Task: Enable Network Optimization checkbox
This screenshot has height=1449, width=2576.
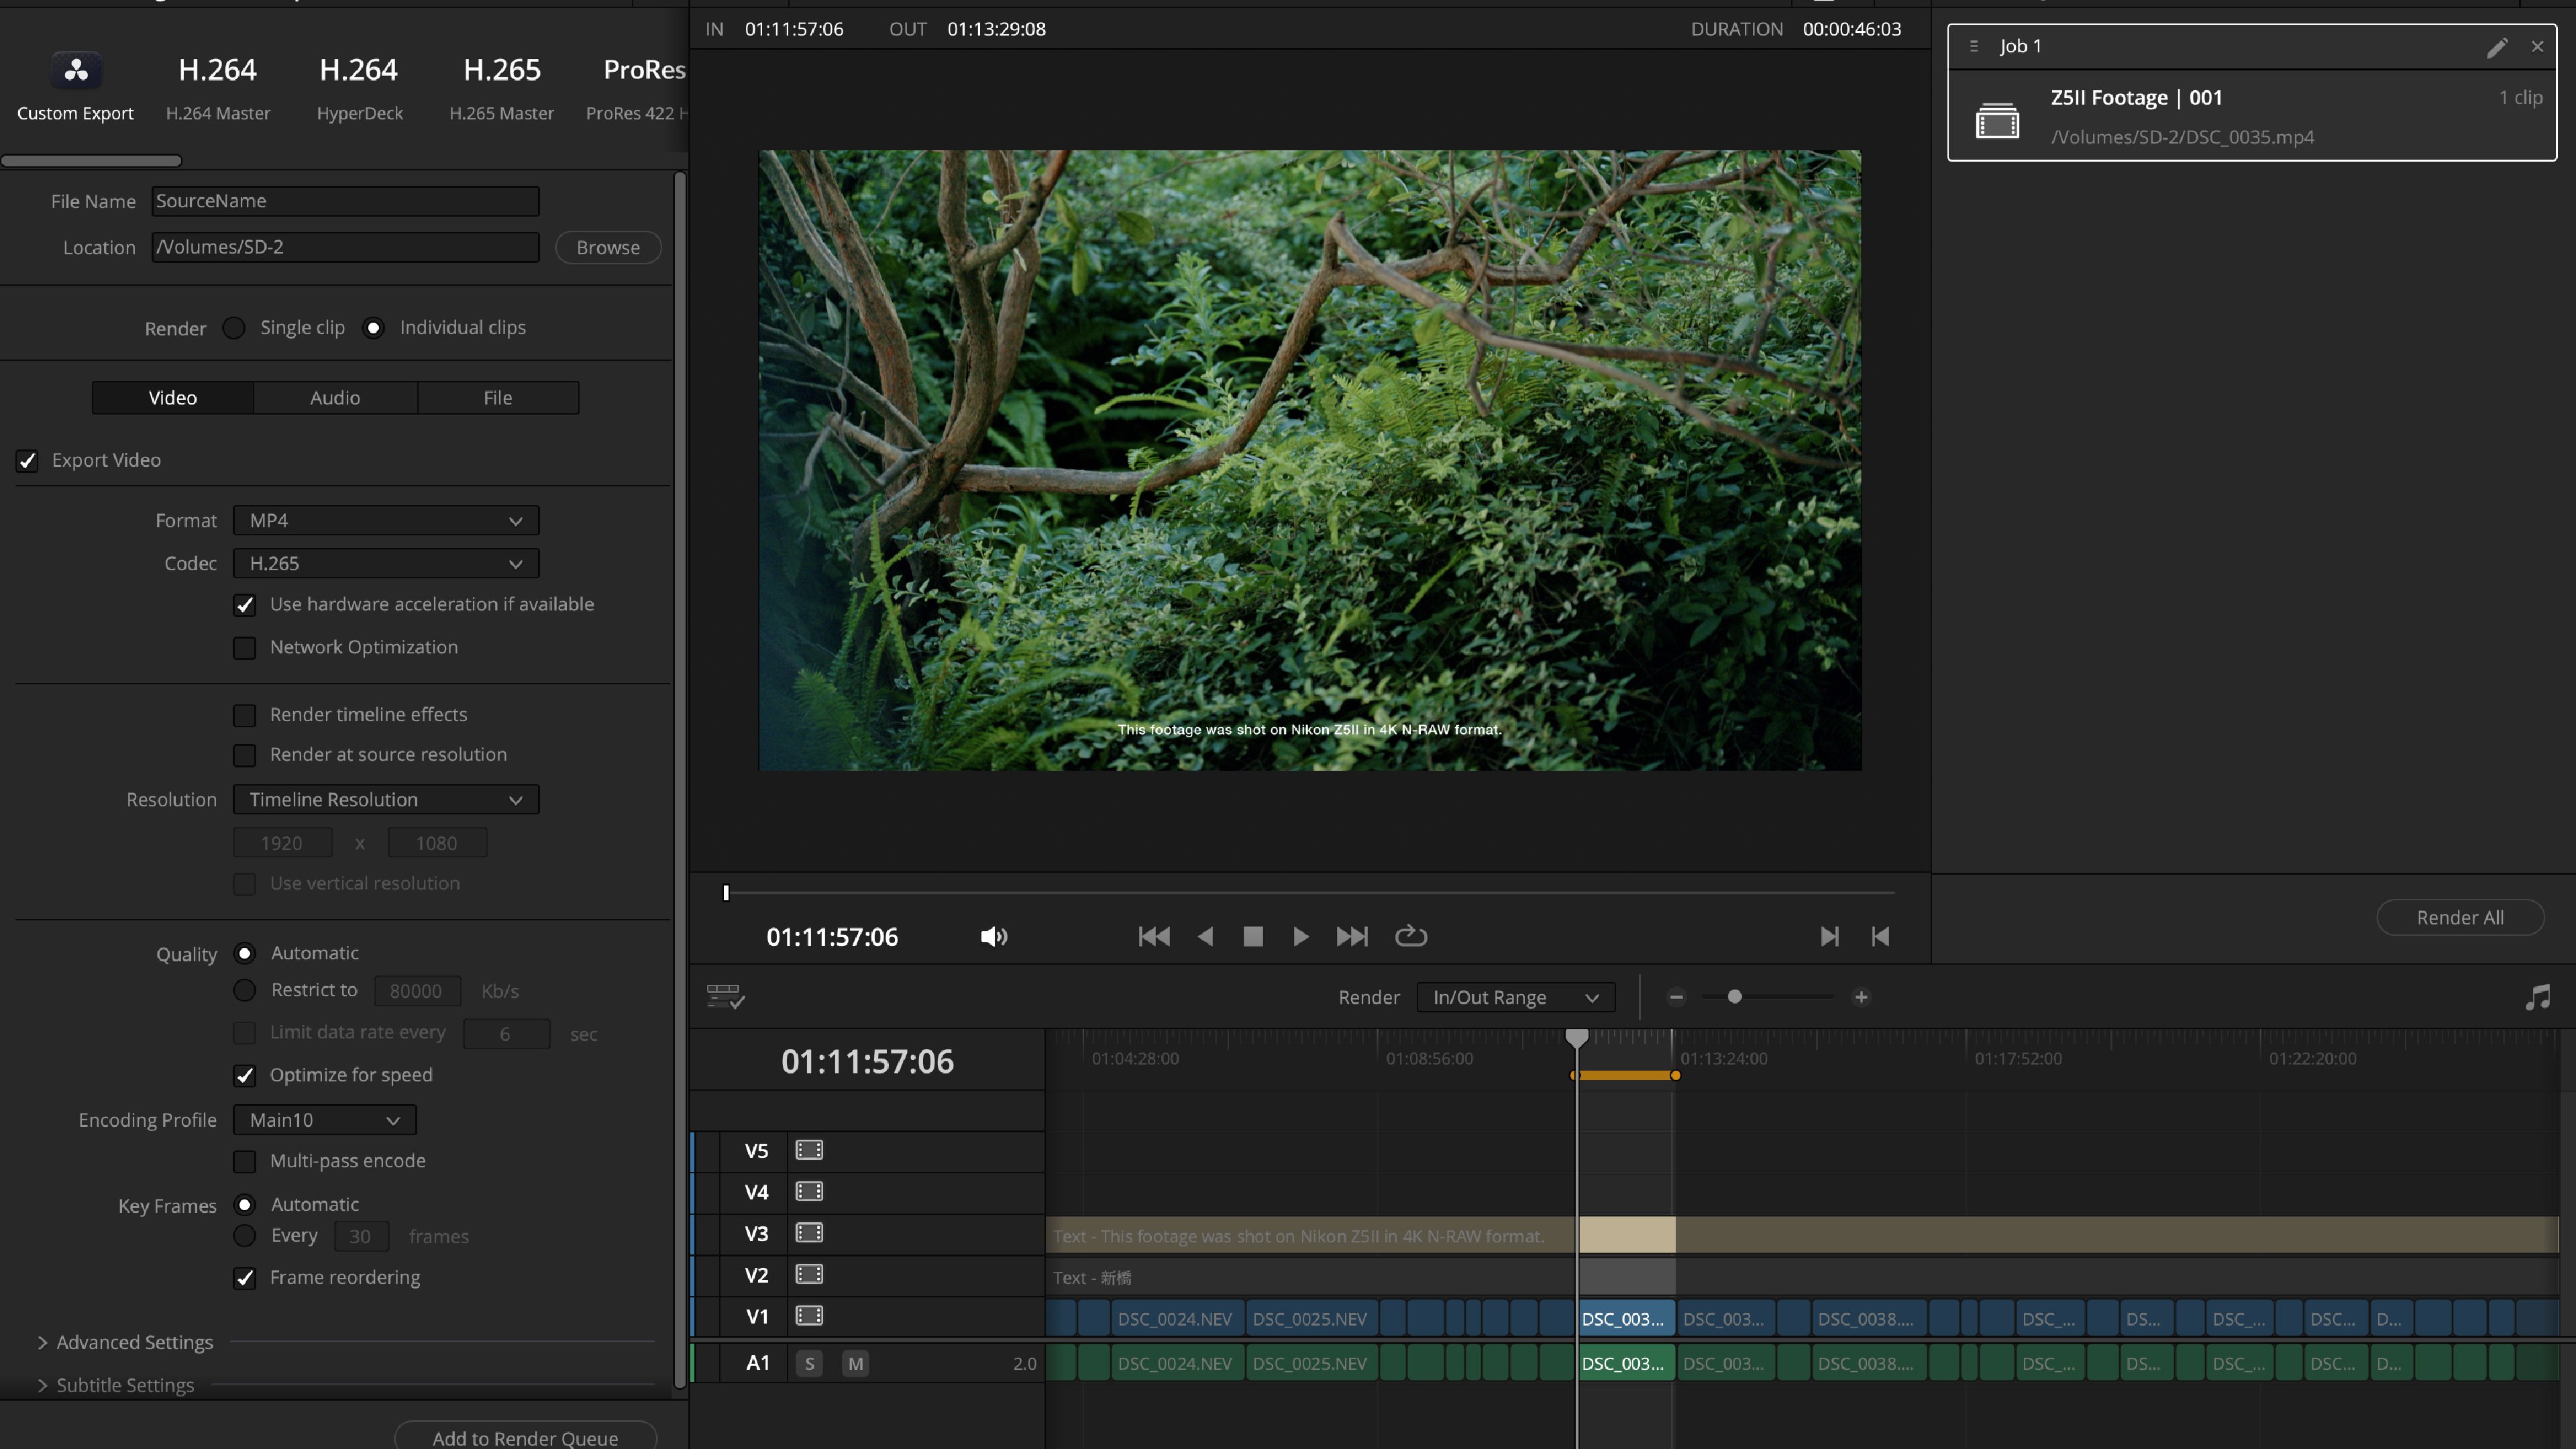Action: pos(245,648)
